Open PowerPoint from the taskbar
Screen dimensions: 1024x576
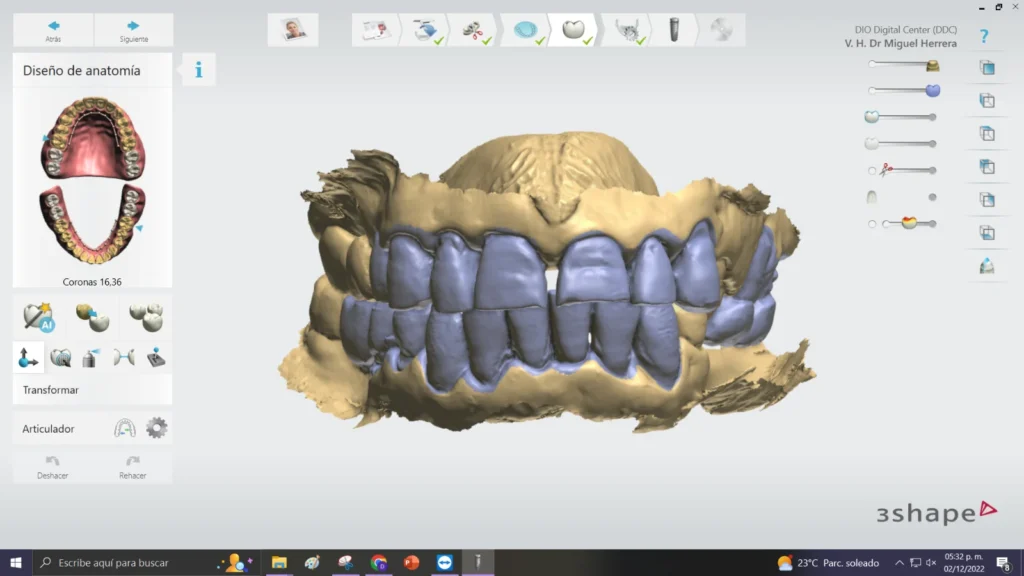coord(411,562)
